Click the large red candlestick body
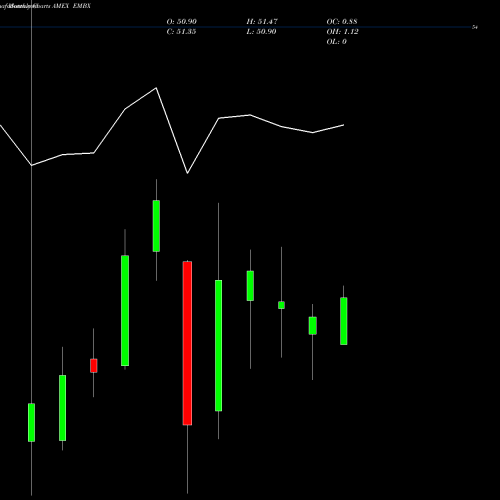Screen dimensions: 500x500 coord(187,343)
